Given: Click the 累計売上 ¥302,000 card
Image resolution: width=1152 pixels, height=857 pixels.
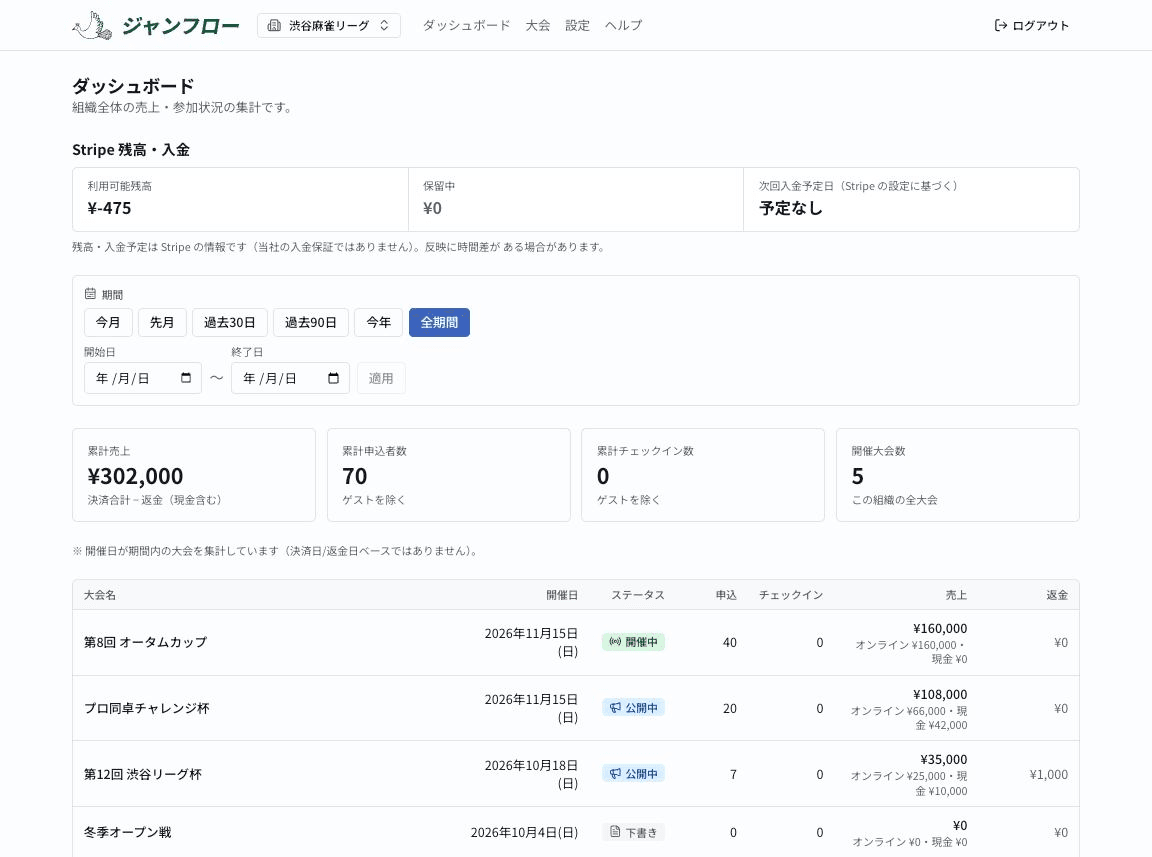Looking at the screenshot, I should pyautogui.click(x=194, y=475).
